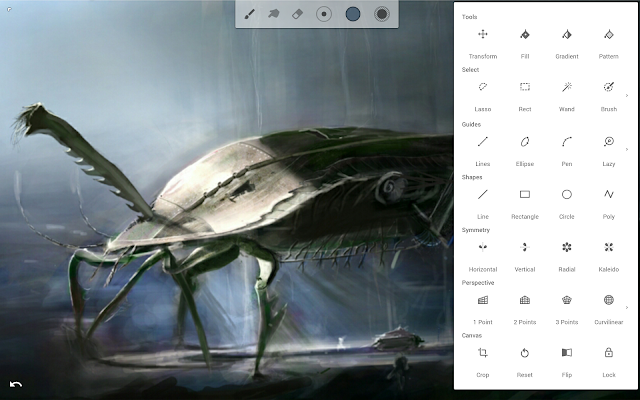Draw with the Circle shape
The image size is (640, 400).
click(567, 194)
